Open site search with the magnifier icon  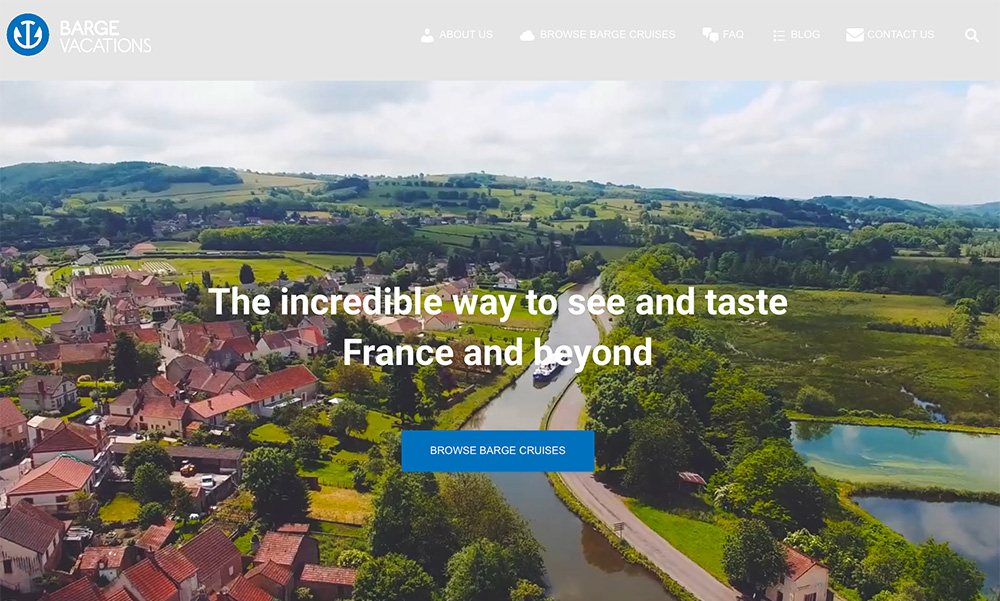(971, 35)
